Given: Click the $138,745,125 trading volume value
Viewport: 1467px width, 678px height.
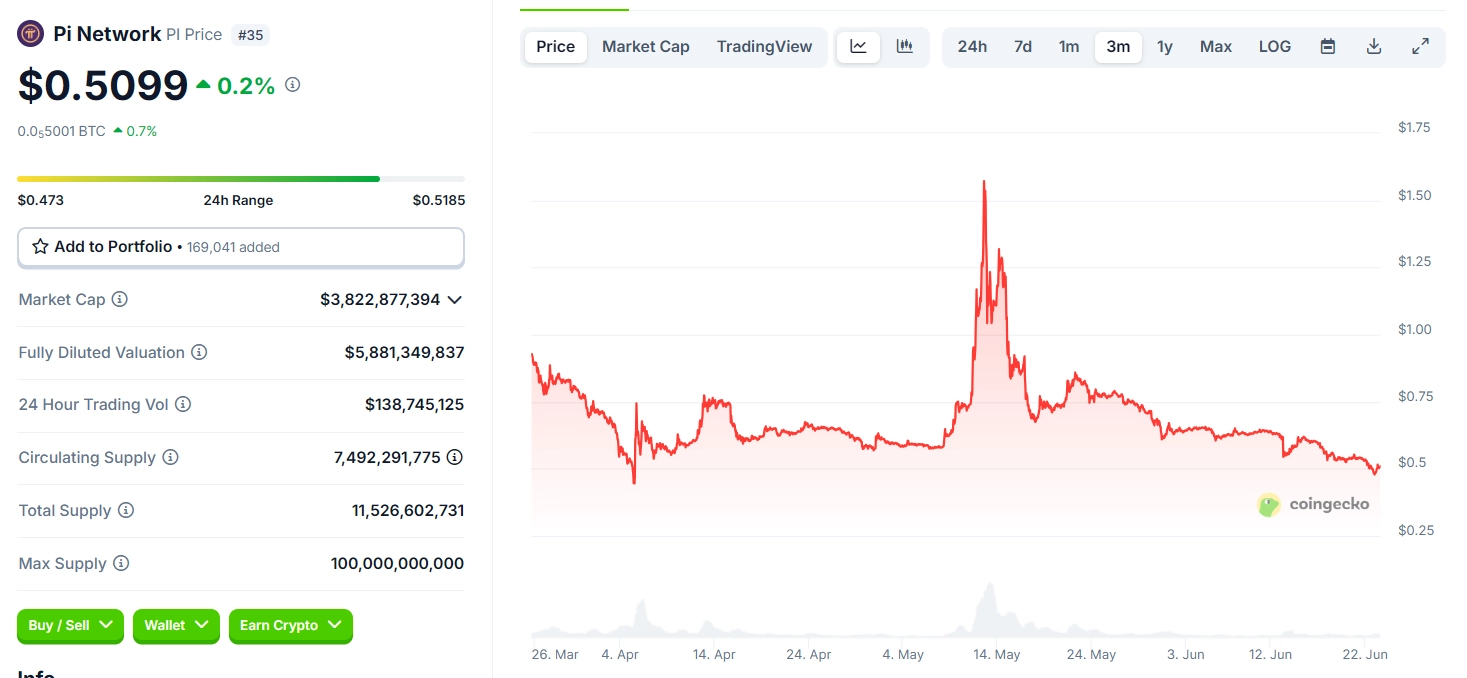Looking at the screenshot, I should (x=414, y=404).
